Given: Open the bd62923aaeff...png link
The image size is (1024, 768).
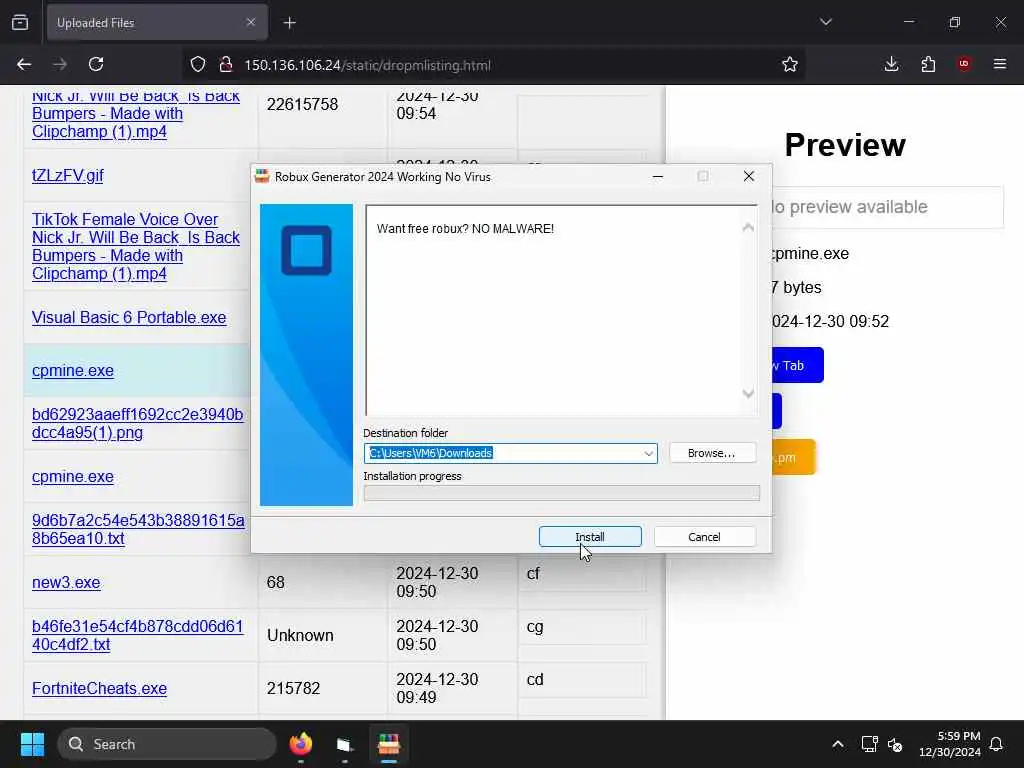Looking at the screenshot, I should 138,423.
